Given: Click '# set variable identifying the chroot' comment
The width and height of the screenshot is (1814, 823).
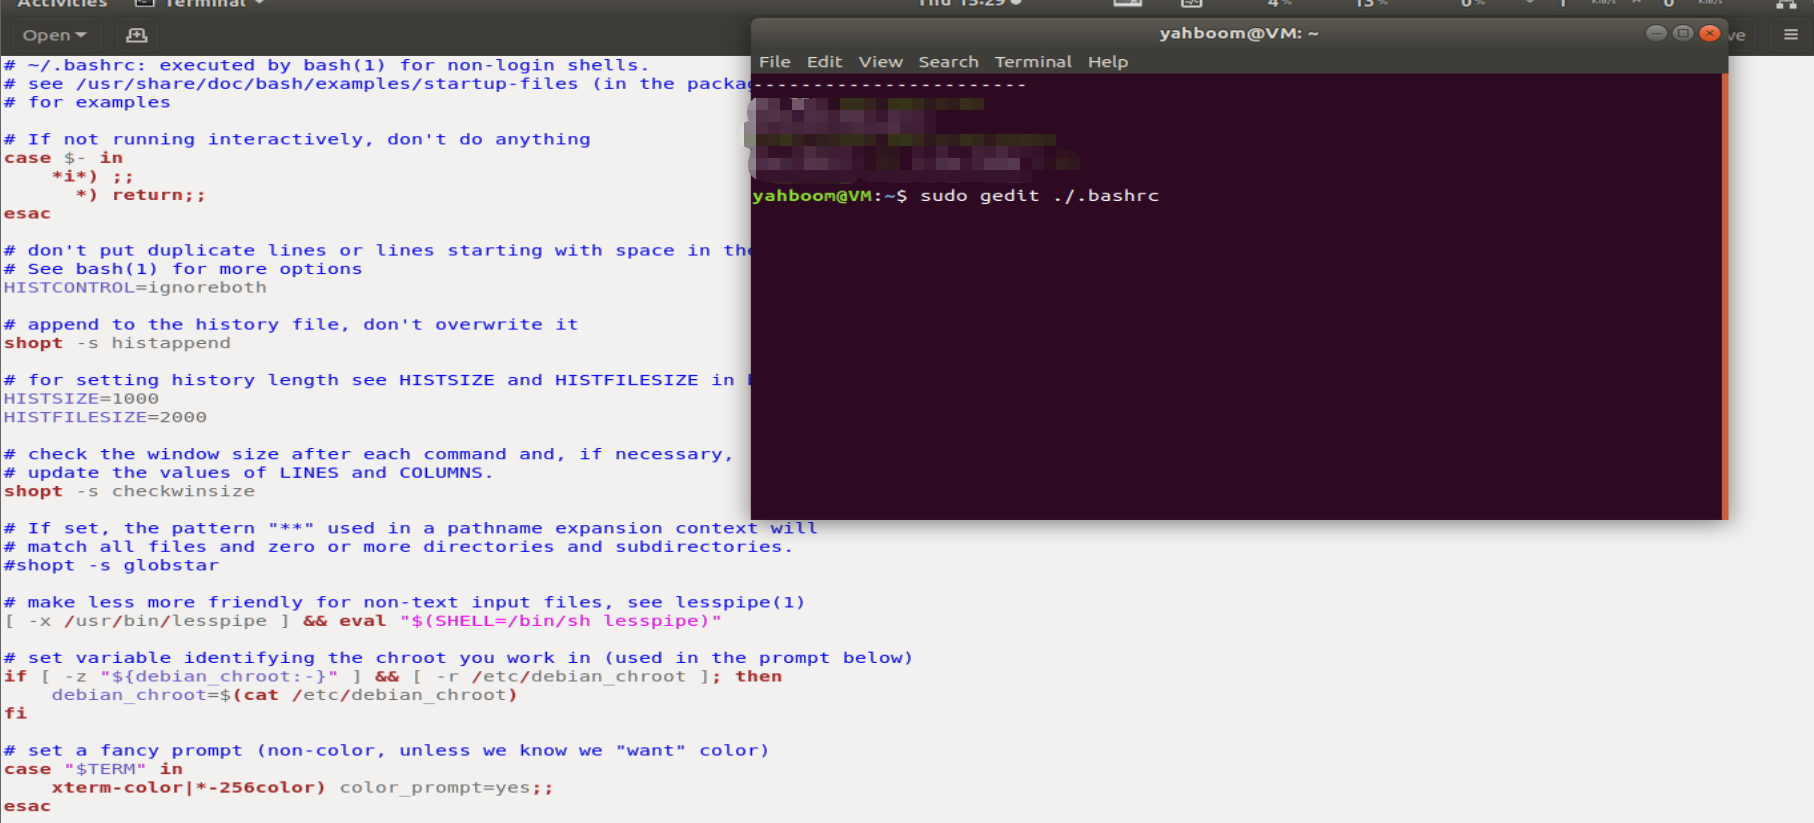Looking at the screenshot, I should 459,658.
